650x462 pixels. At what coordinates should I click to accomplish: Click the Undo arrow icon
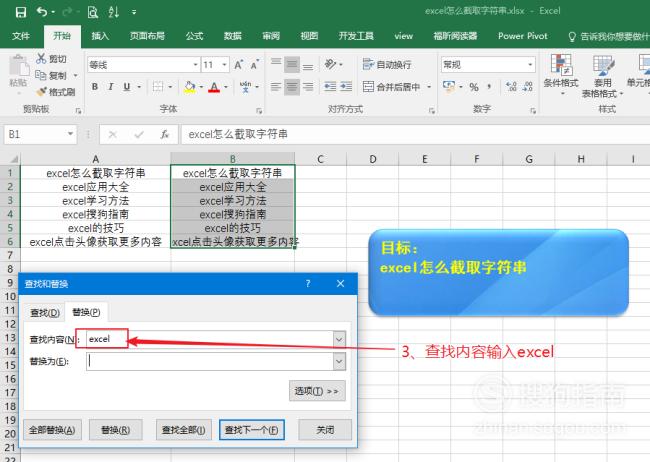(42, 12)
